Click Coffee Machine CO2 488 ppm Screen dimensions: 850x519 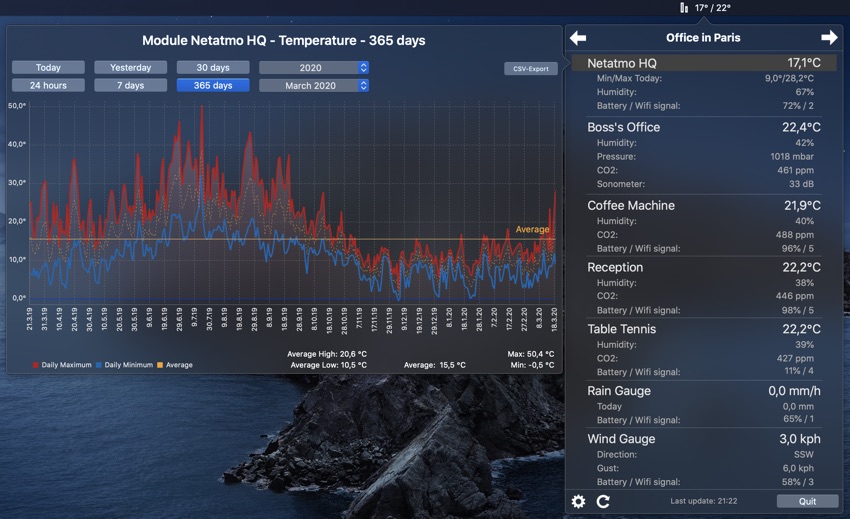[x=795, y=235]
